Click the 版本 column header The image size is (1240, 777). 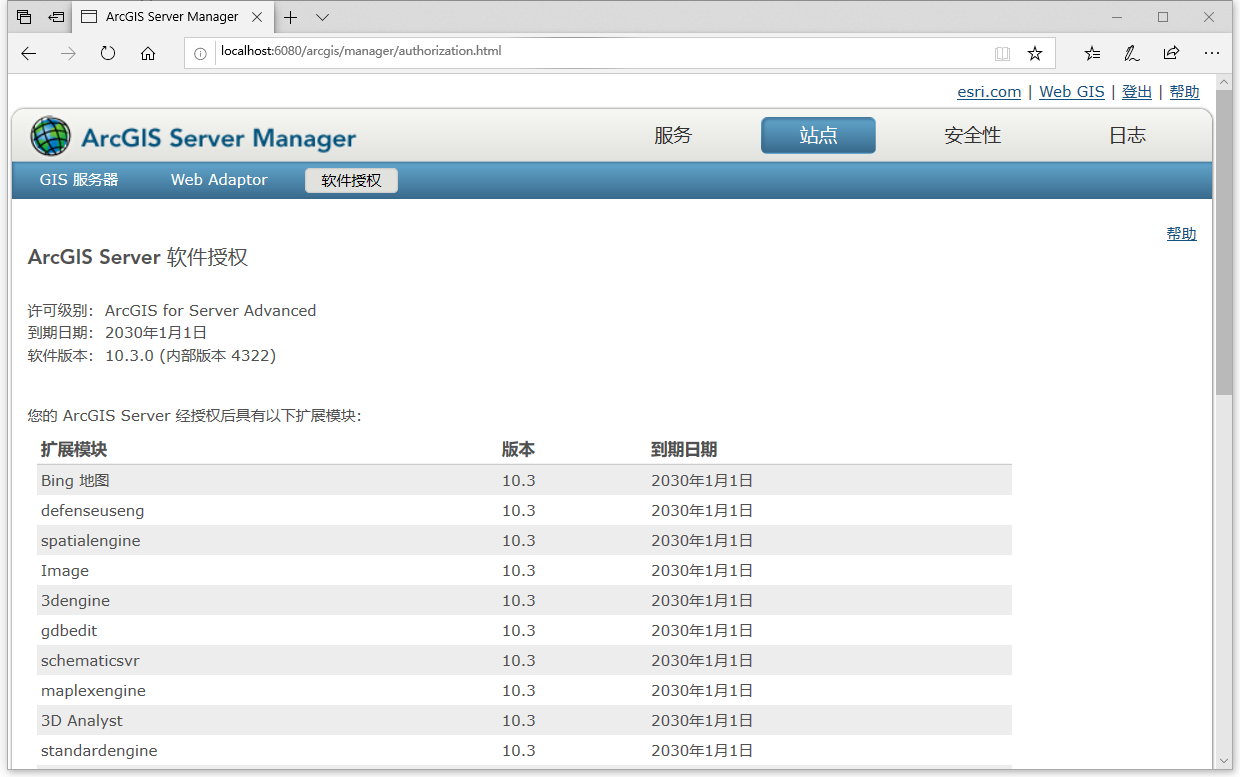click(x=518, y=450)
